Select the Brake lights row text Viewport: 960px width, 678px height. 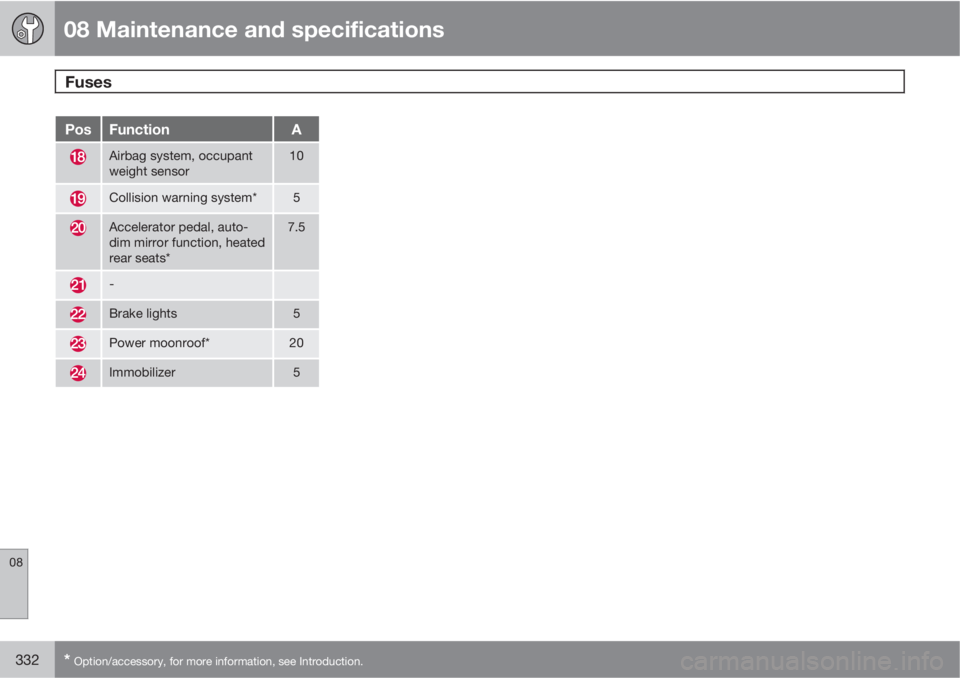click(143, 314)
